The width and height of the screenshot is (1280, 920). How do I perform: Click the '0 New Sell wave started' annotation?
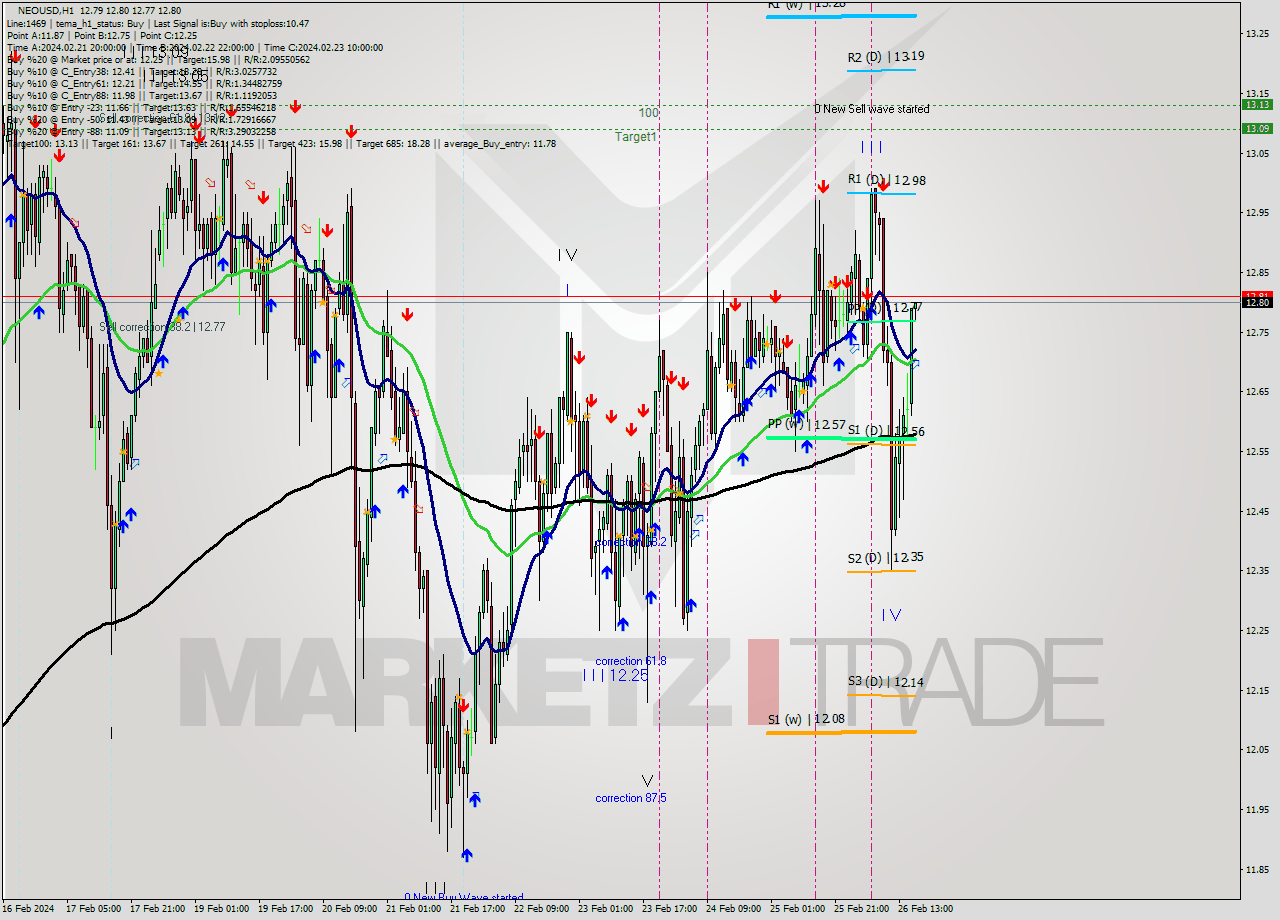pos(871,109)
